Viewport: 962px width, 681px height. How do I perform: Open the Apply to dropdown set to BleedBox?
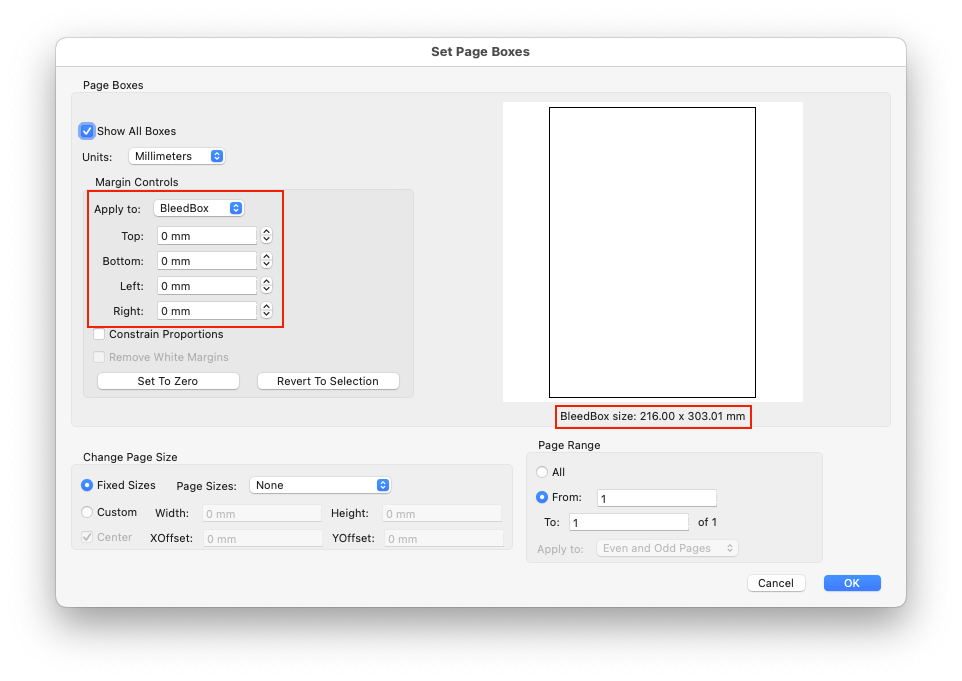click(x=197, y=208)
